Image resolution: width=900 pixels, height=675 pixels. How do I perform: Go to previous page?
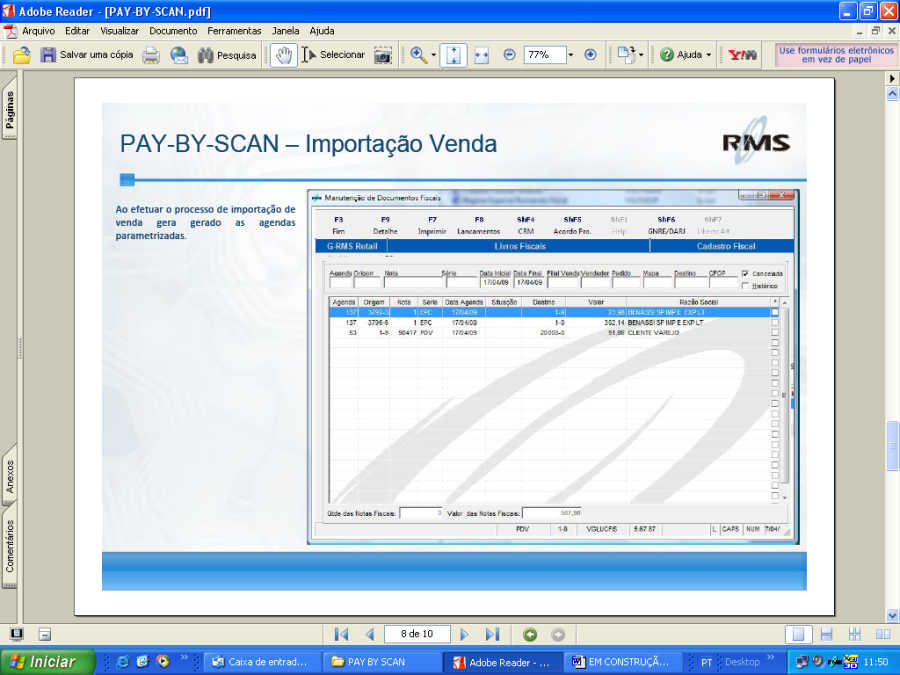pyautogui.click(x=370, y=634)
